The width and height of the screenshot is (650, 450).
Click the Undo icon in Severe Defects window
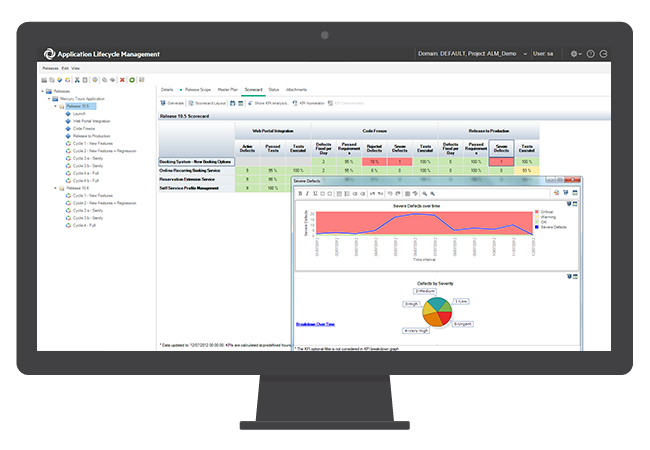click(x=390, y=194)
